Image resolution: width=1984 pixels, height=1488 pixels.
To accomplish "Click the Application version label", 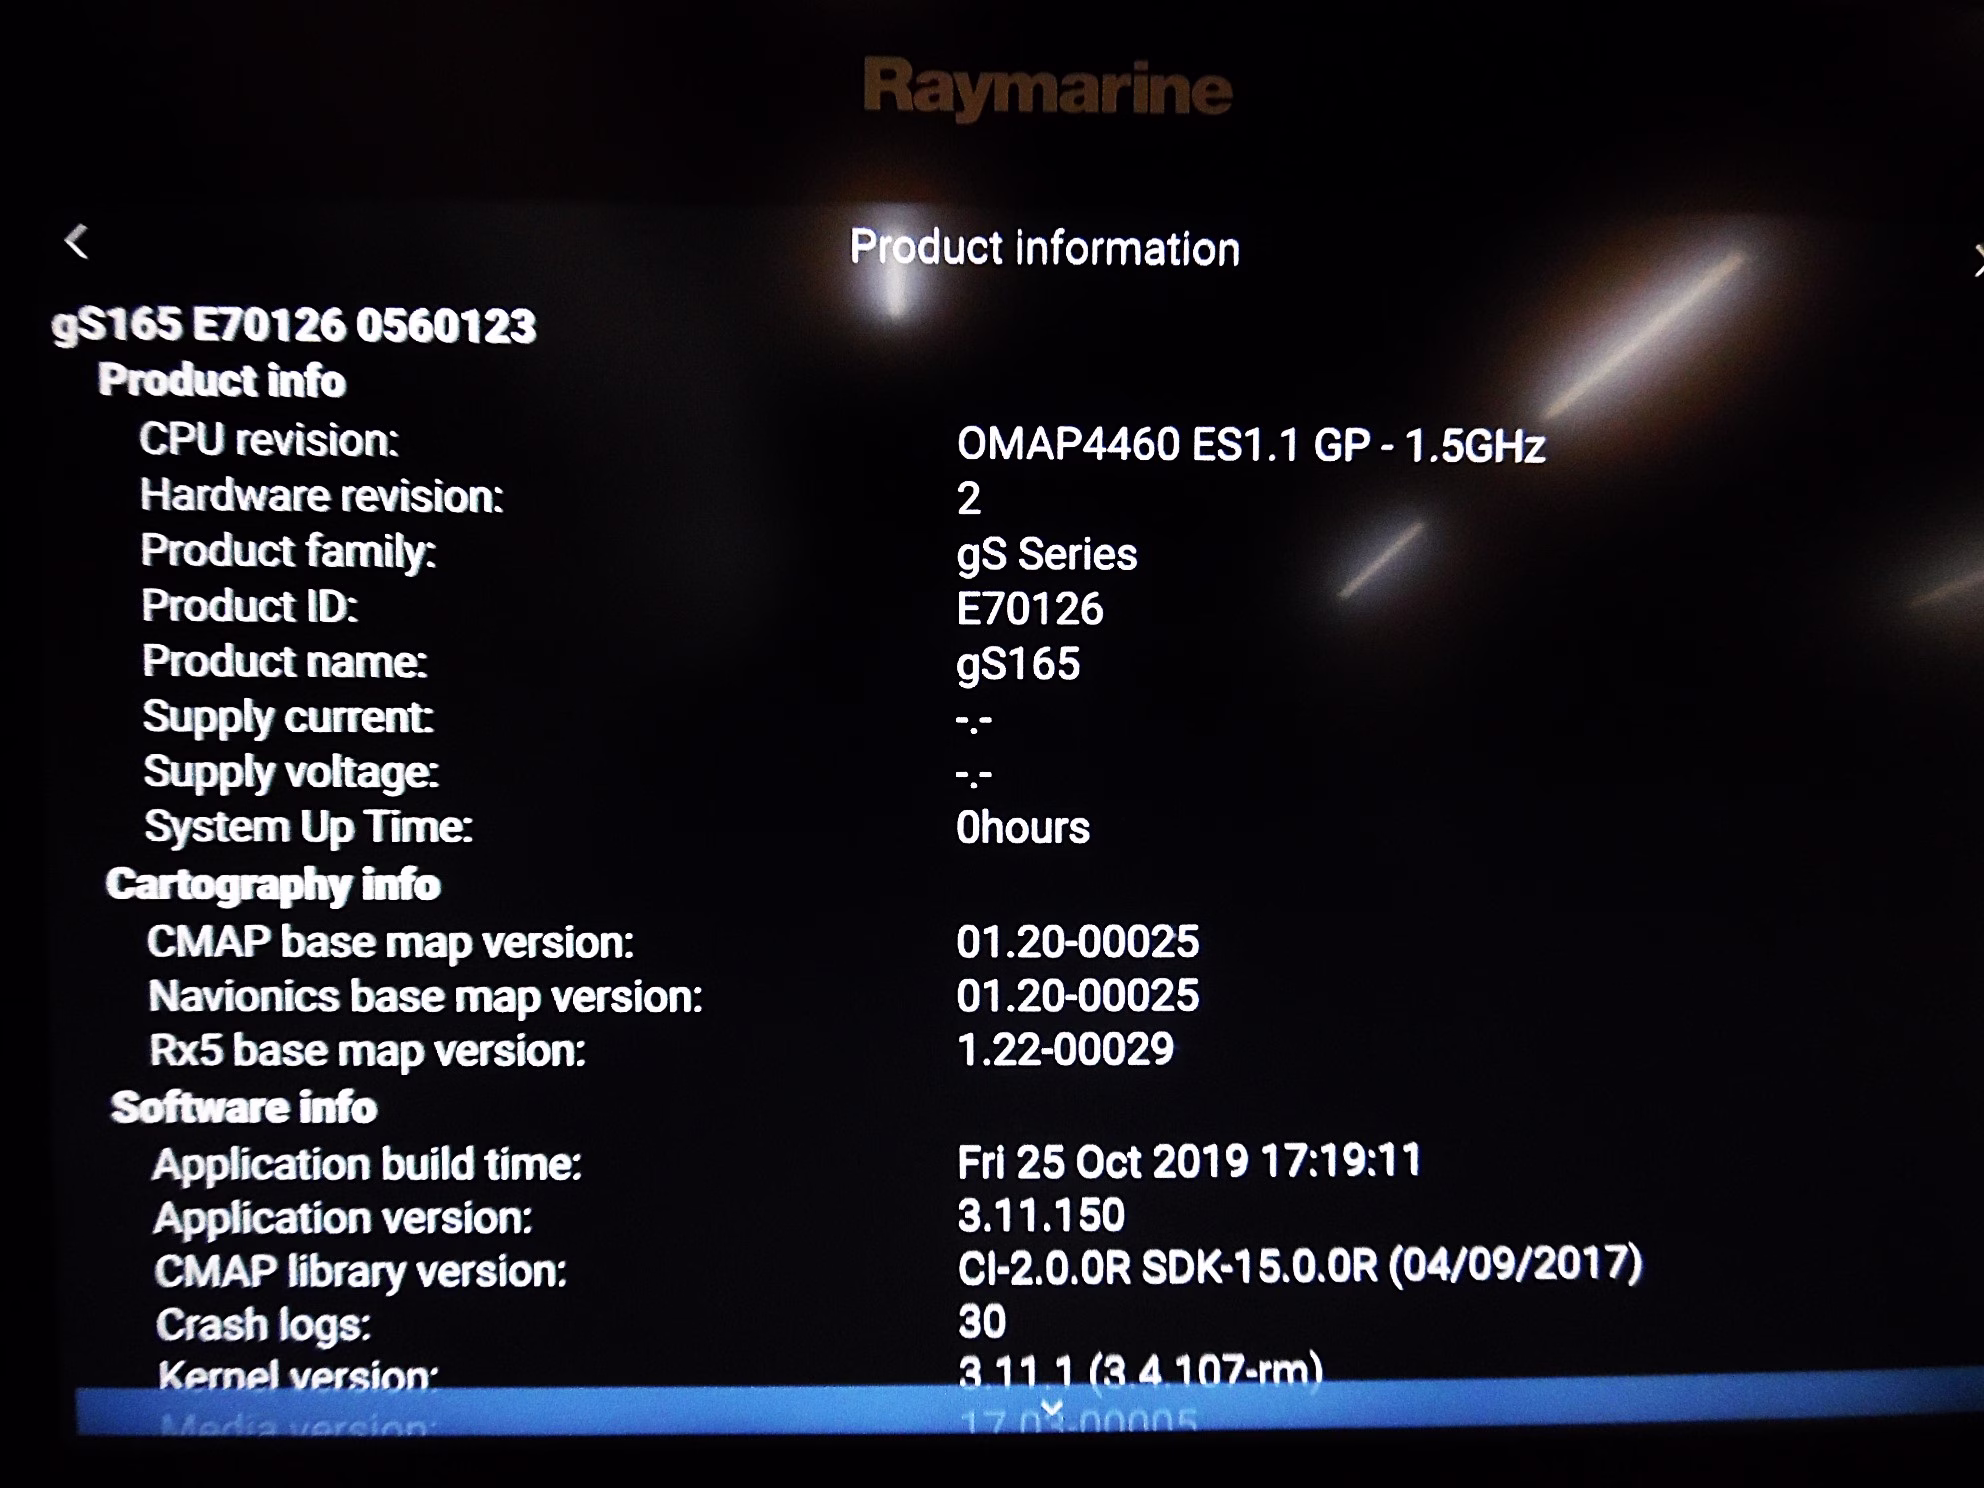I will point(343,1219).
